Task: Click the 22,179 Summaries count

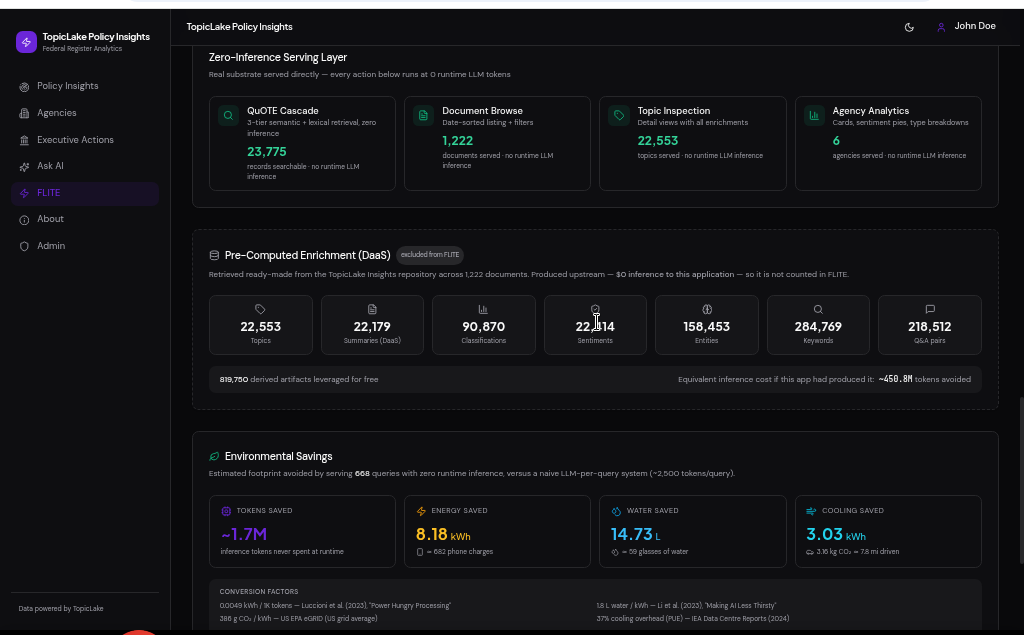Action: [x=372, y=327]
